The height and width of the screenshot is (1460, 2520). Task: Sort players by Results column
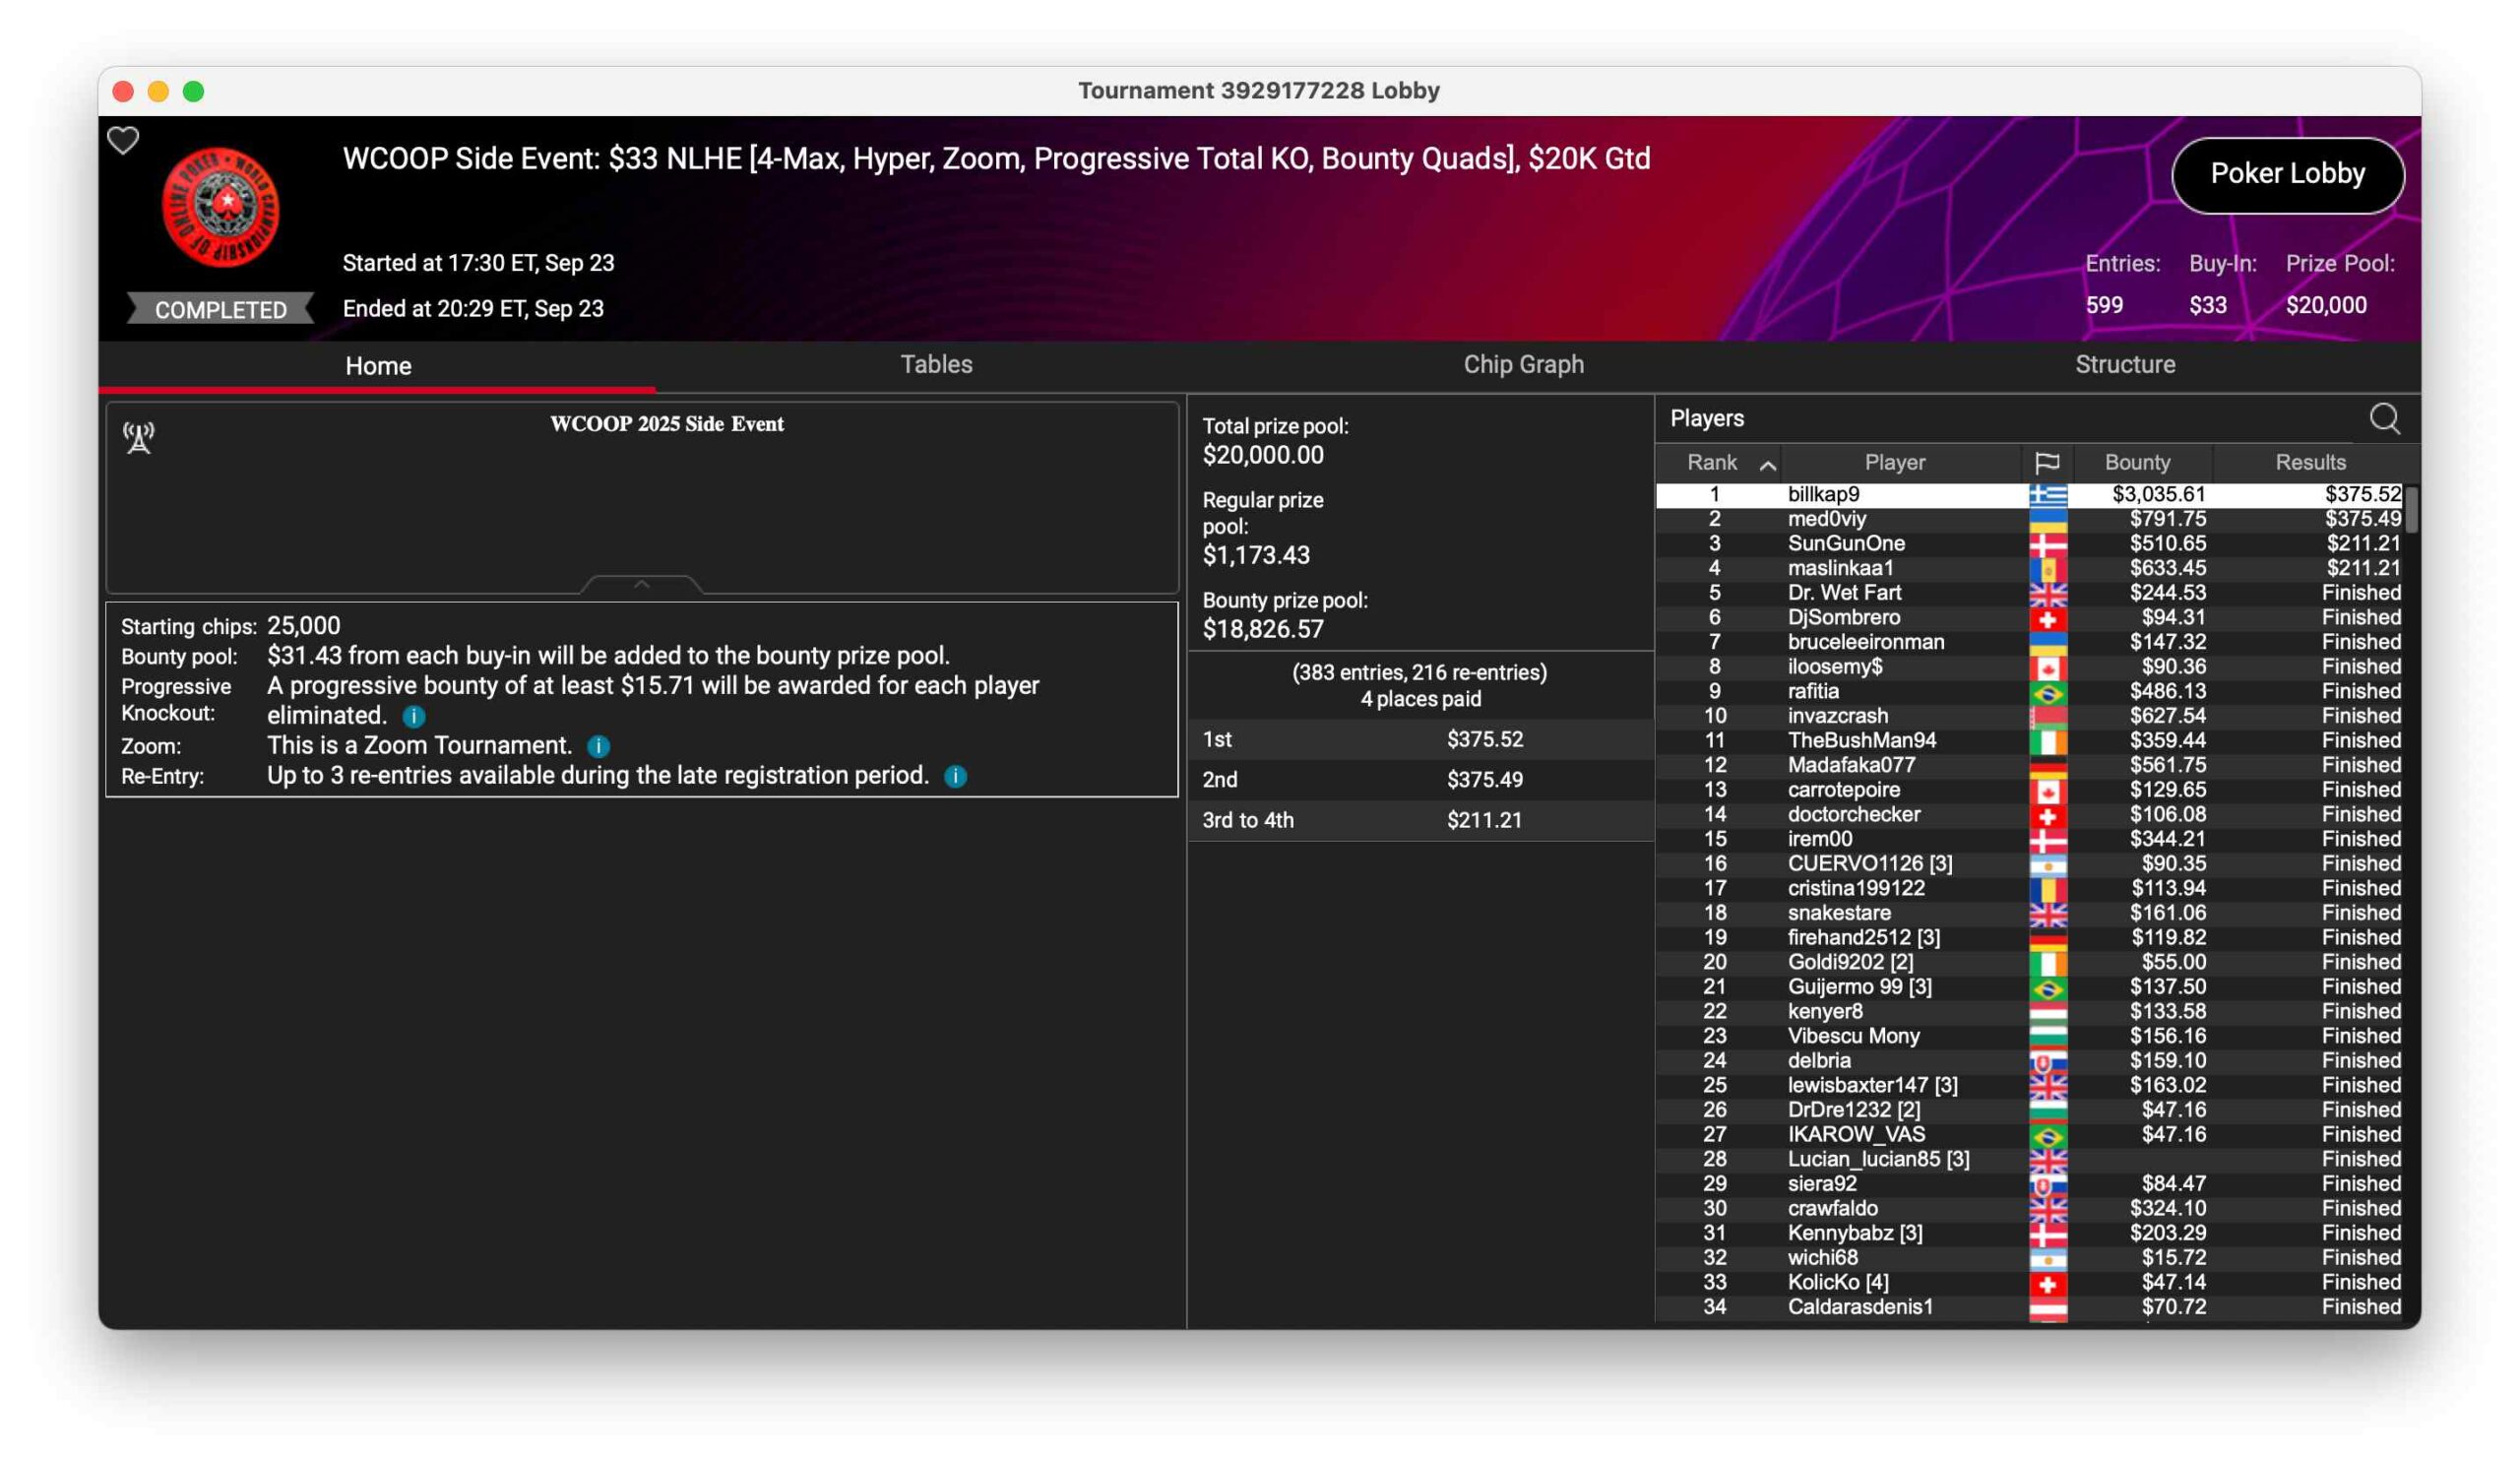2309,462
